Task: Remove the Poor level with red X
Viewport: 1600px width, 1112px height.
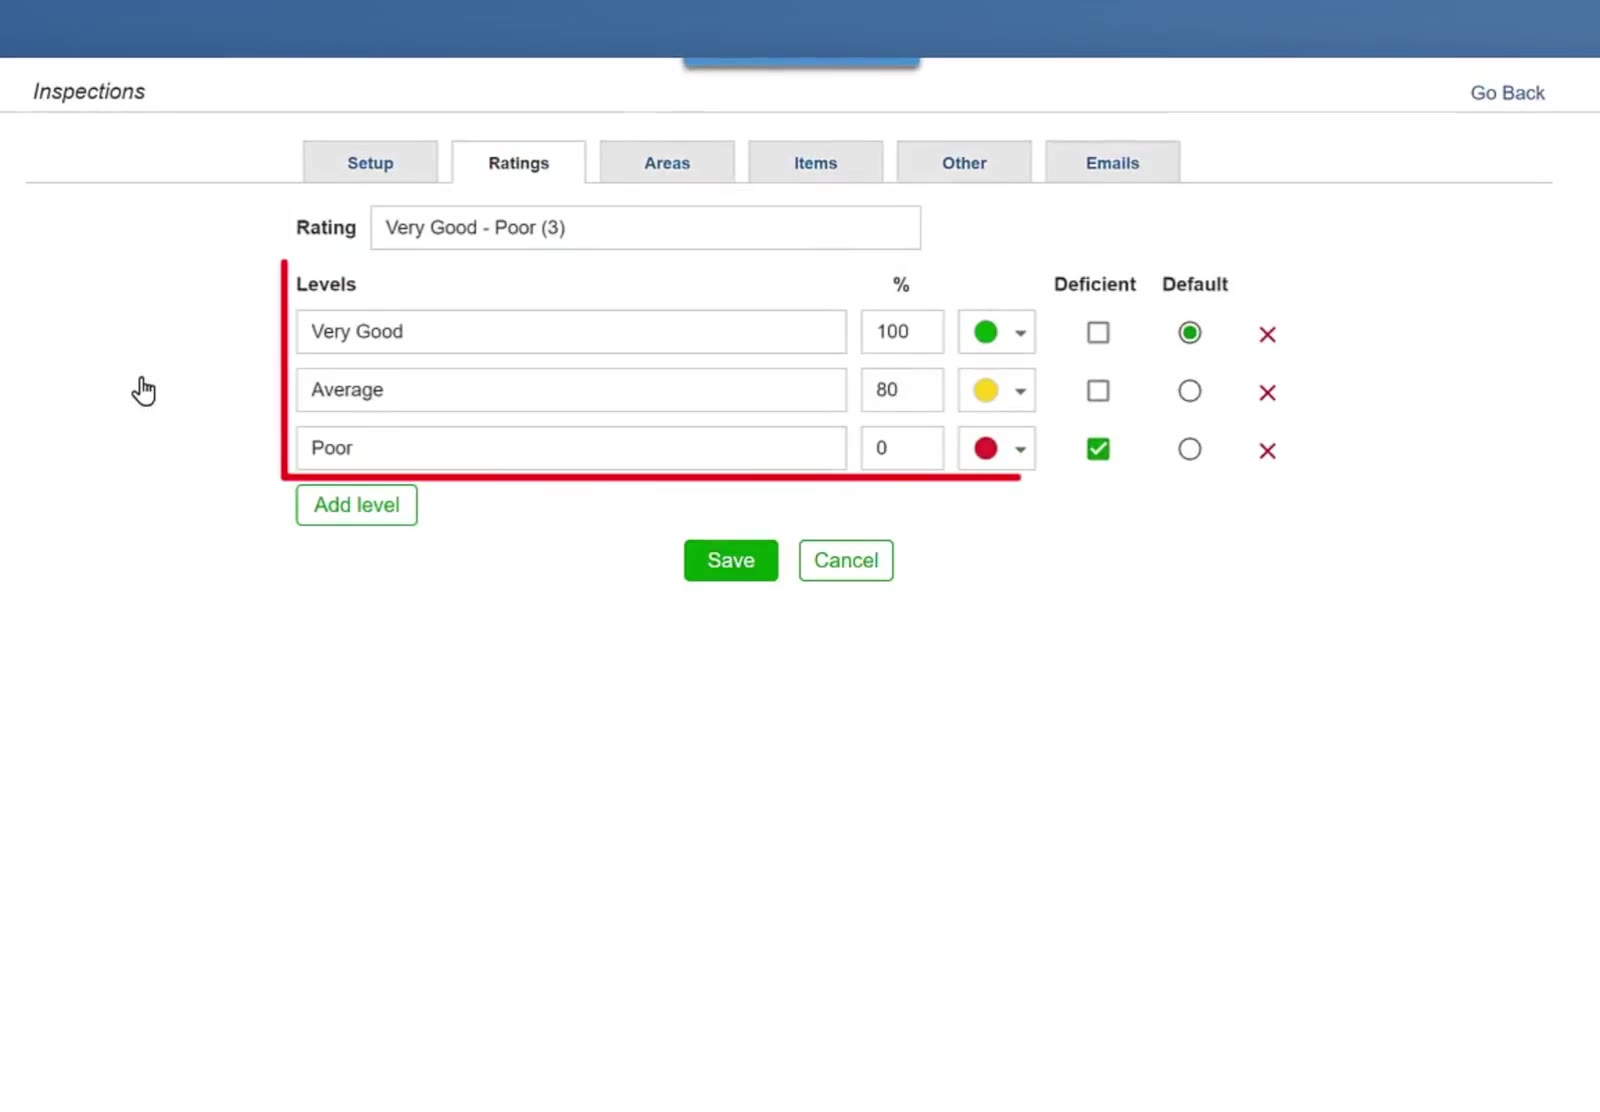Action: click(x=1267, y=450)
